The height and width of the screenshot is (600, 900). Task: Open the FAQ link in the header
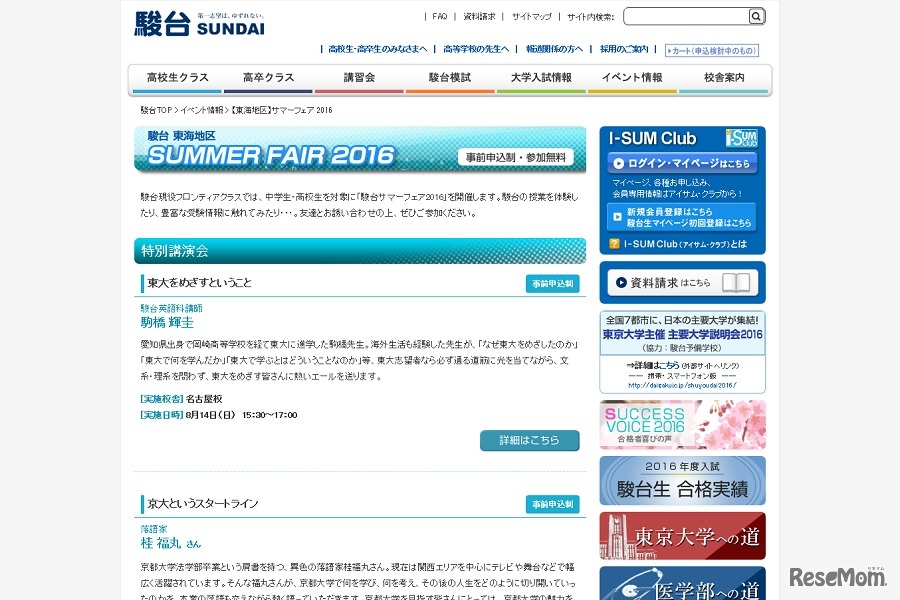tap(439, 15)
